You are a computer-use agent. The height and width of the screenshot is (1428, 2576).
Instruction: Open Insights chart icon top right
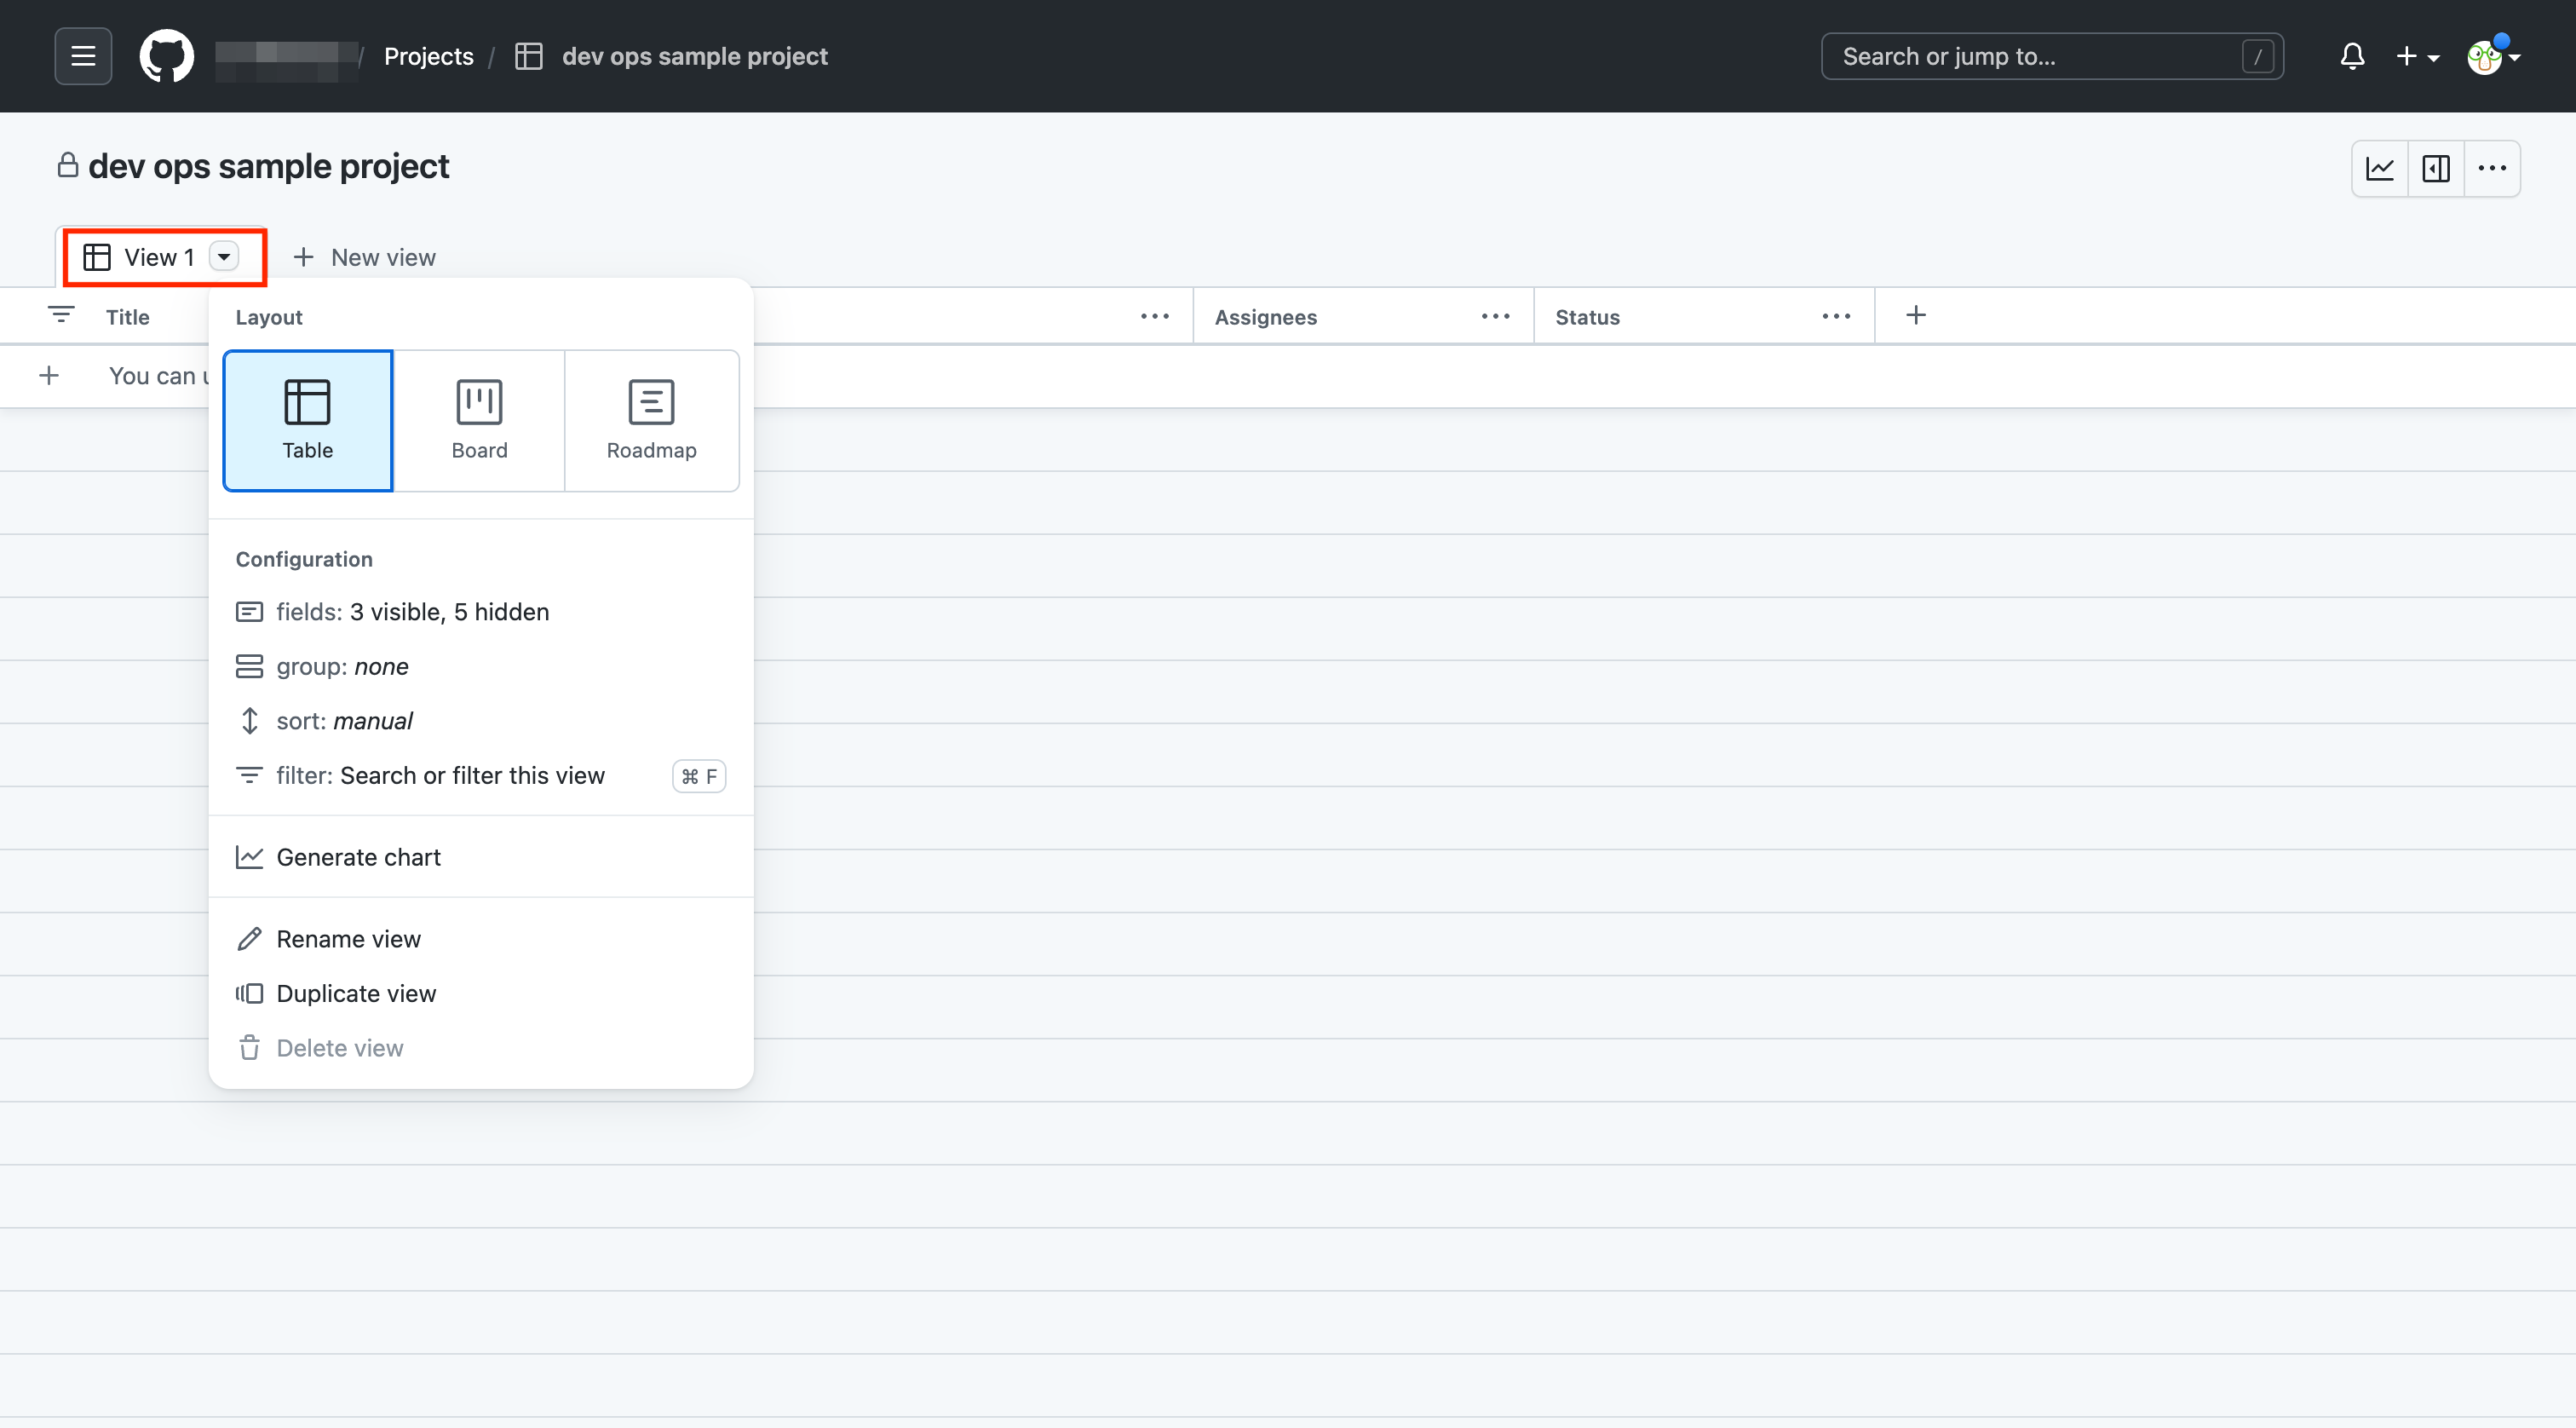click(2379, 168)
